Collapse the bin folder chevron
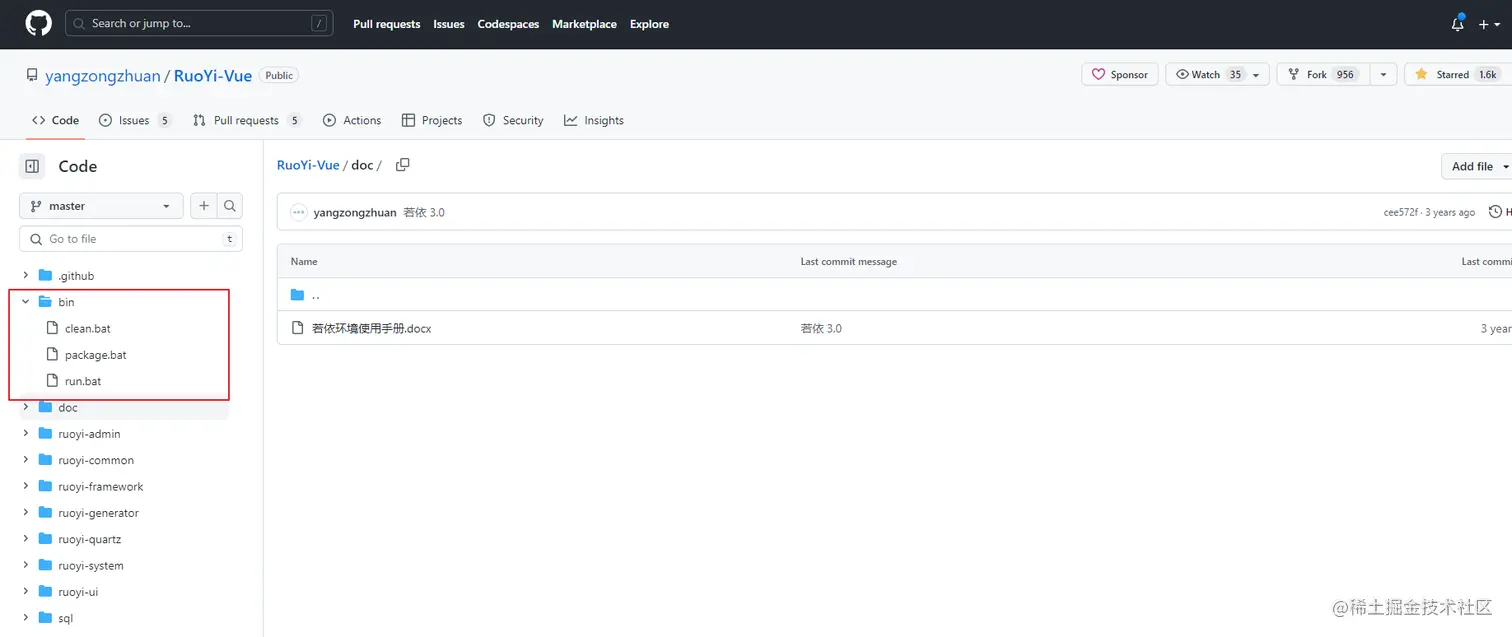This screenshot has height=637, width=1512. pos(26,301)
